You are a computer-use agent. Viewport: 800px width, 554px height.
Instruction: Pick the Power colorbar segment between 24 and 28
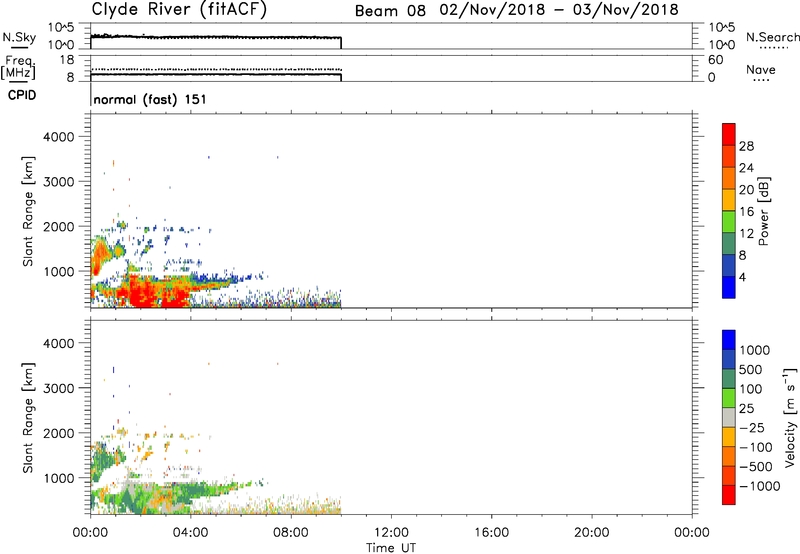[x=729, y=156]
